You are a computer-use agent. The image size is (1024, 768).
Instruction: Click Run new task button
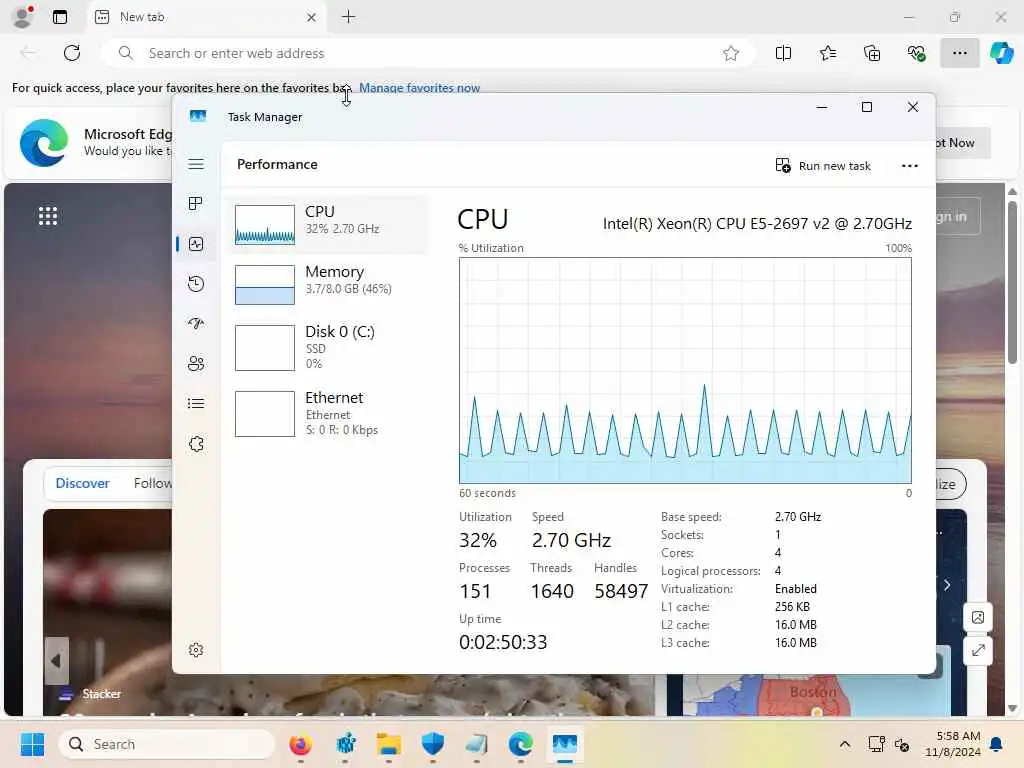[823, 166]
